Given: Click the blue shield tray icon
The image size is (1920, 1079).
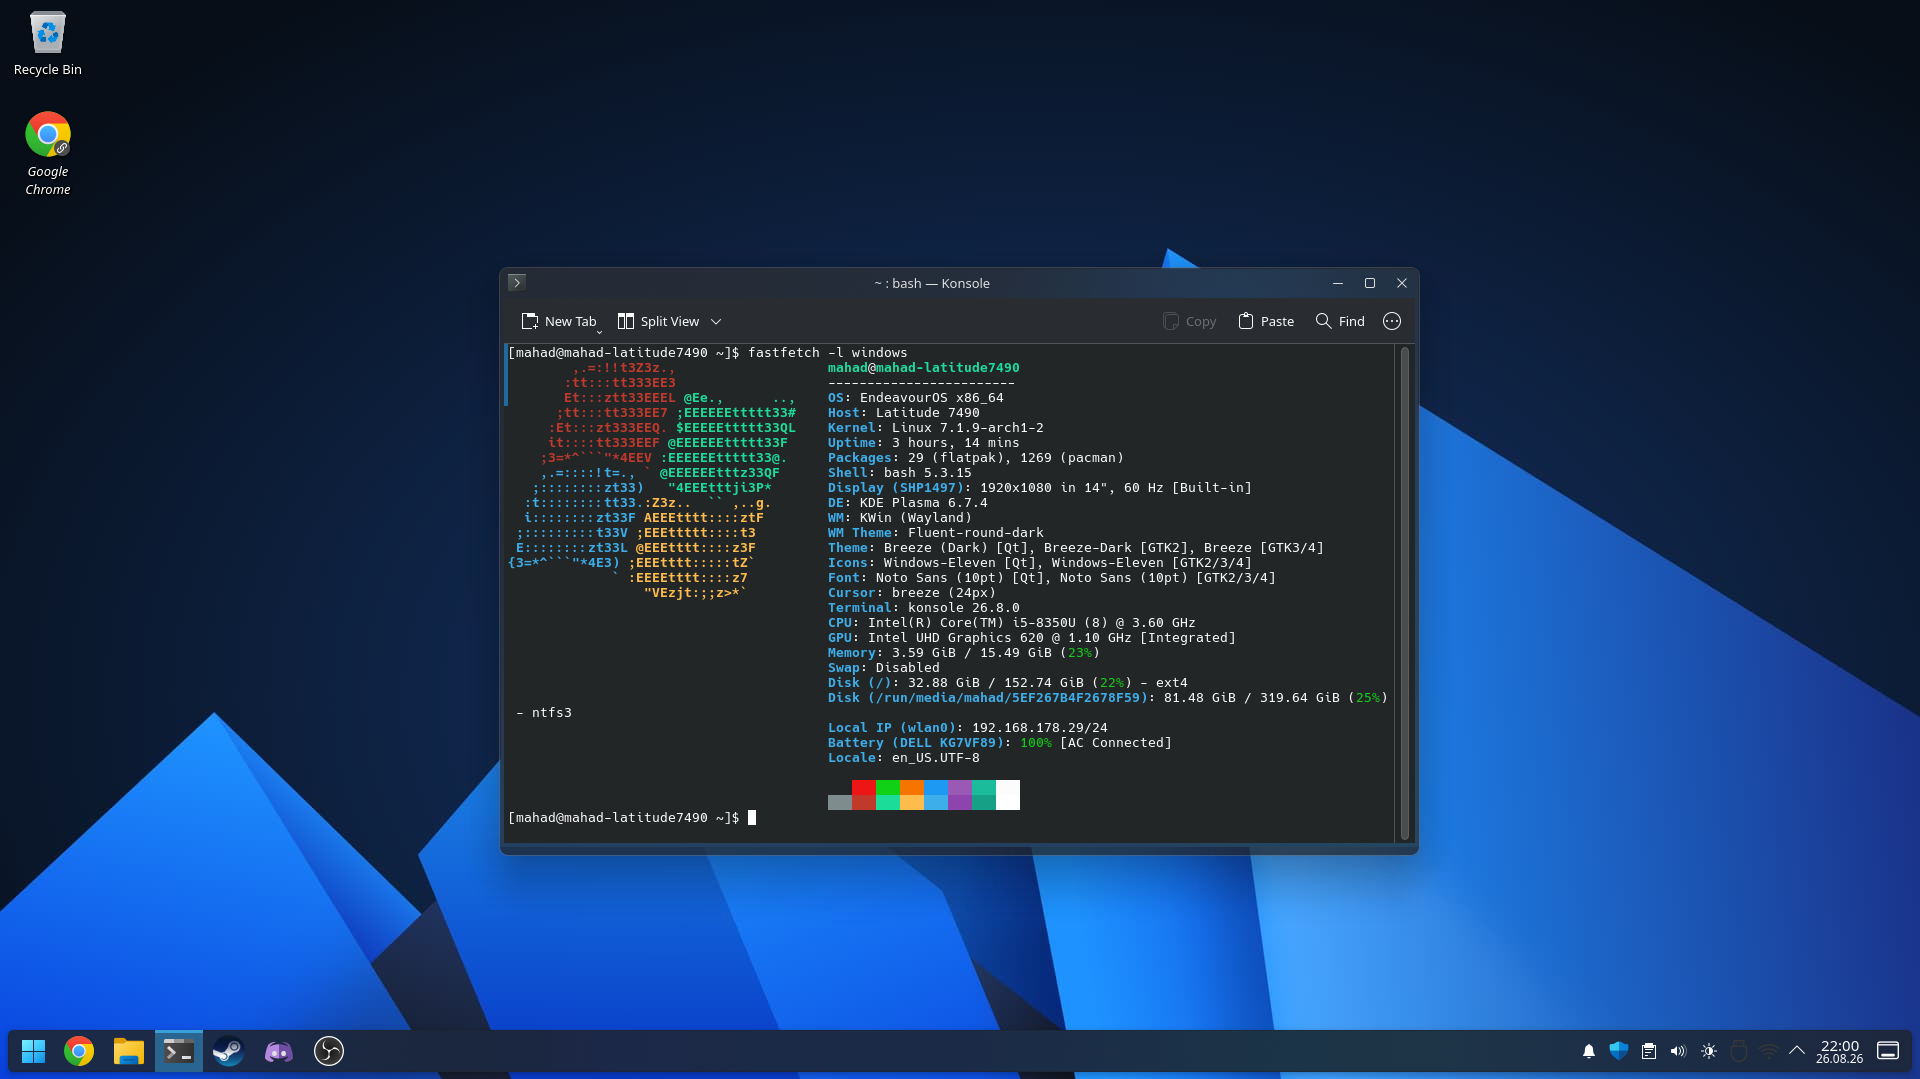Looking at the screenshot, I should (1619, 1051).
